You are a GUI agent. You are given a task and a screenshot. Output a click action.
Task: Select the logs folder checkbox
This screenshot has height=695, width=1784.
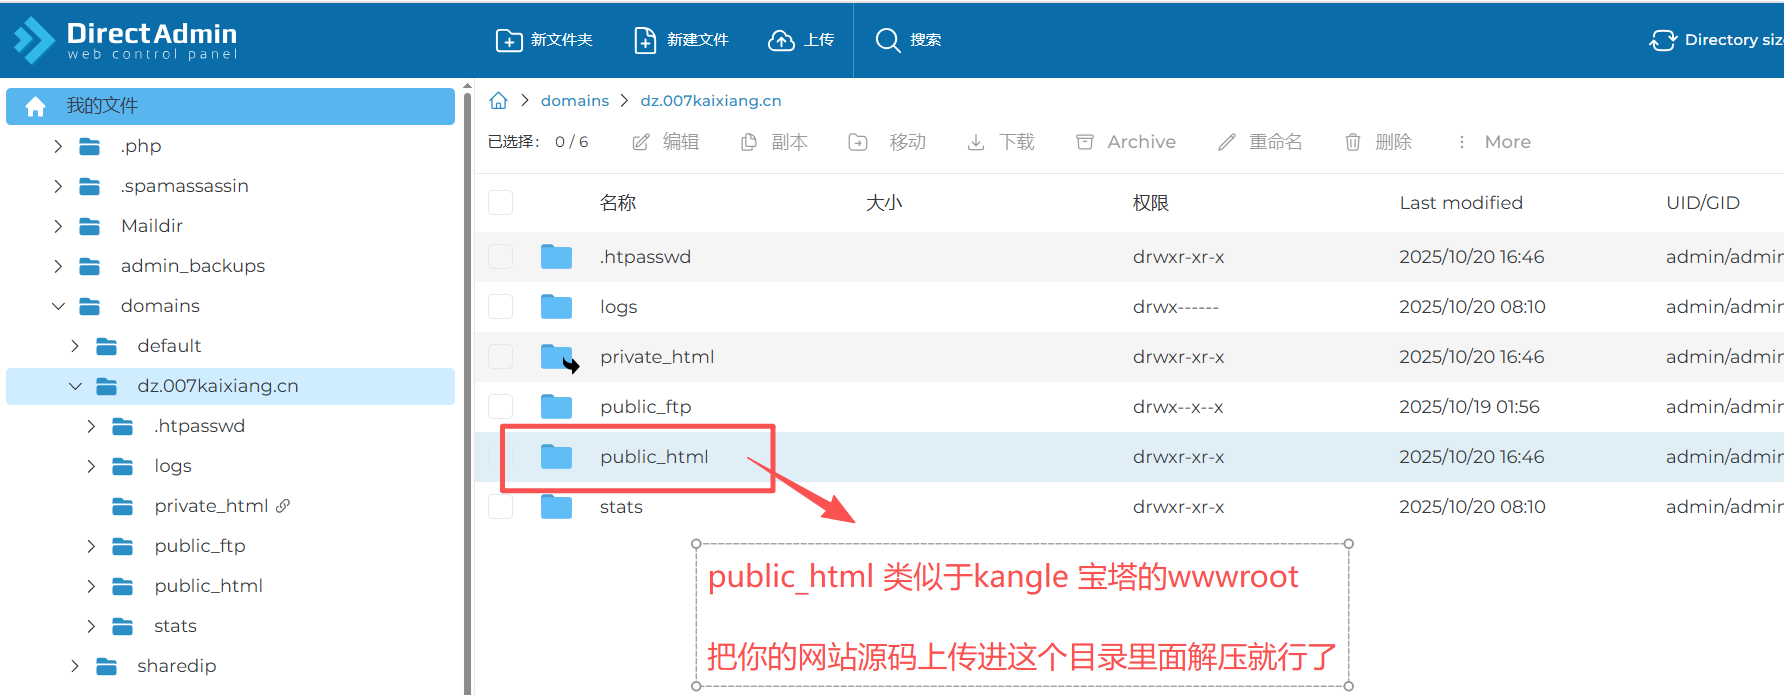click(x=500, y=307)
